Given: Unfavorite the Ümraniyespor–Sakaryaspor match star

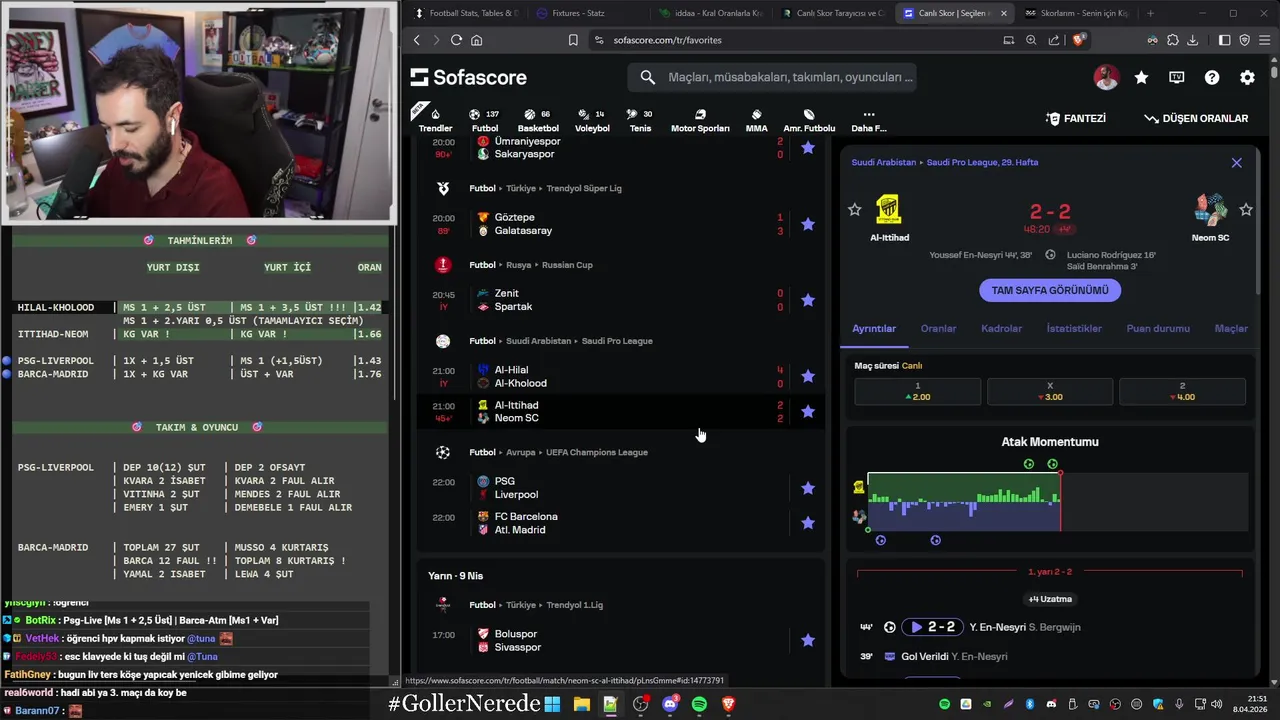Looking at the screenshot, I should [808, 148].
